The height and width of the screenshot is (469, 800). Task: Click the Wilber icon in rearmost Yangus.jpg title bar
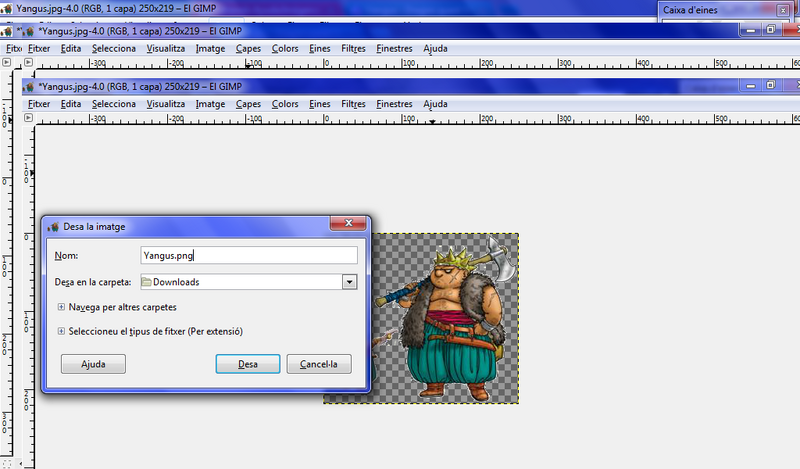6,9
